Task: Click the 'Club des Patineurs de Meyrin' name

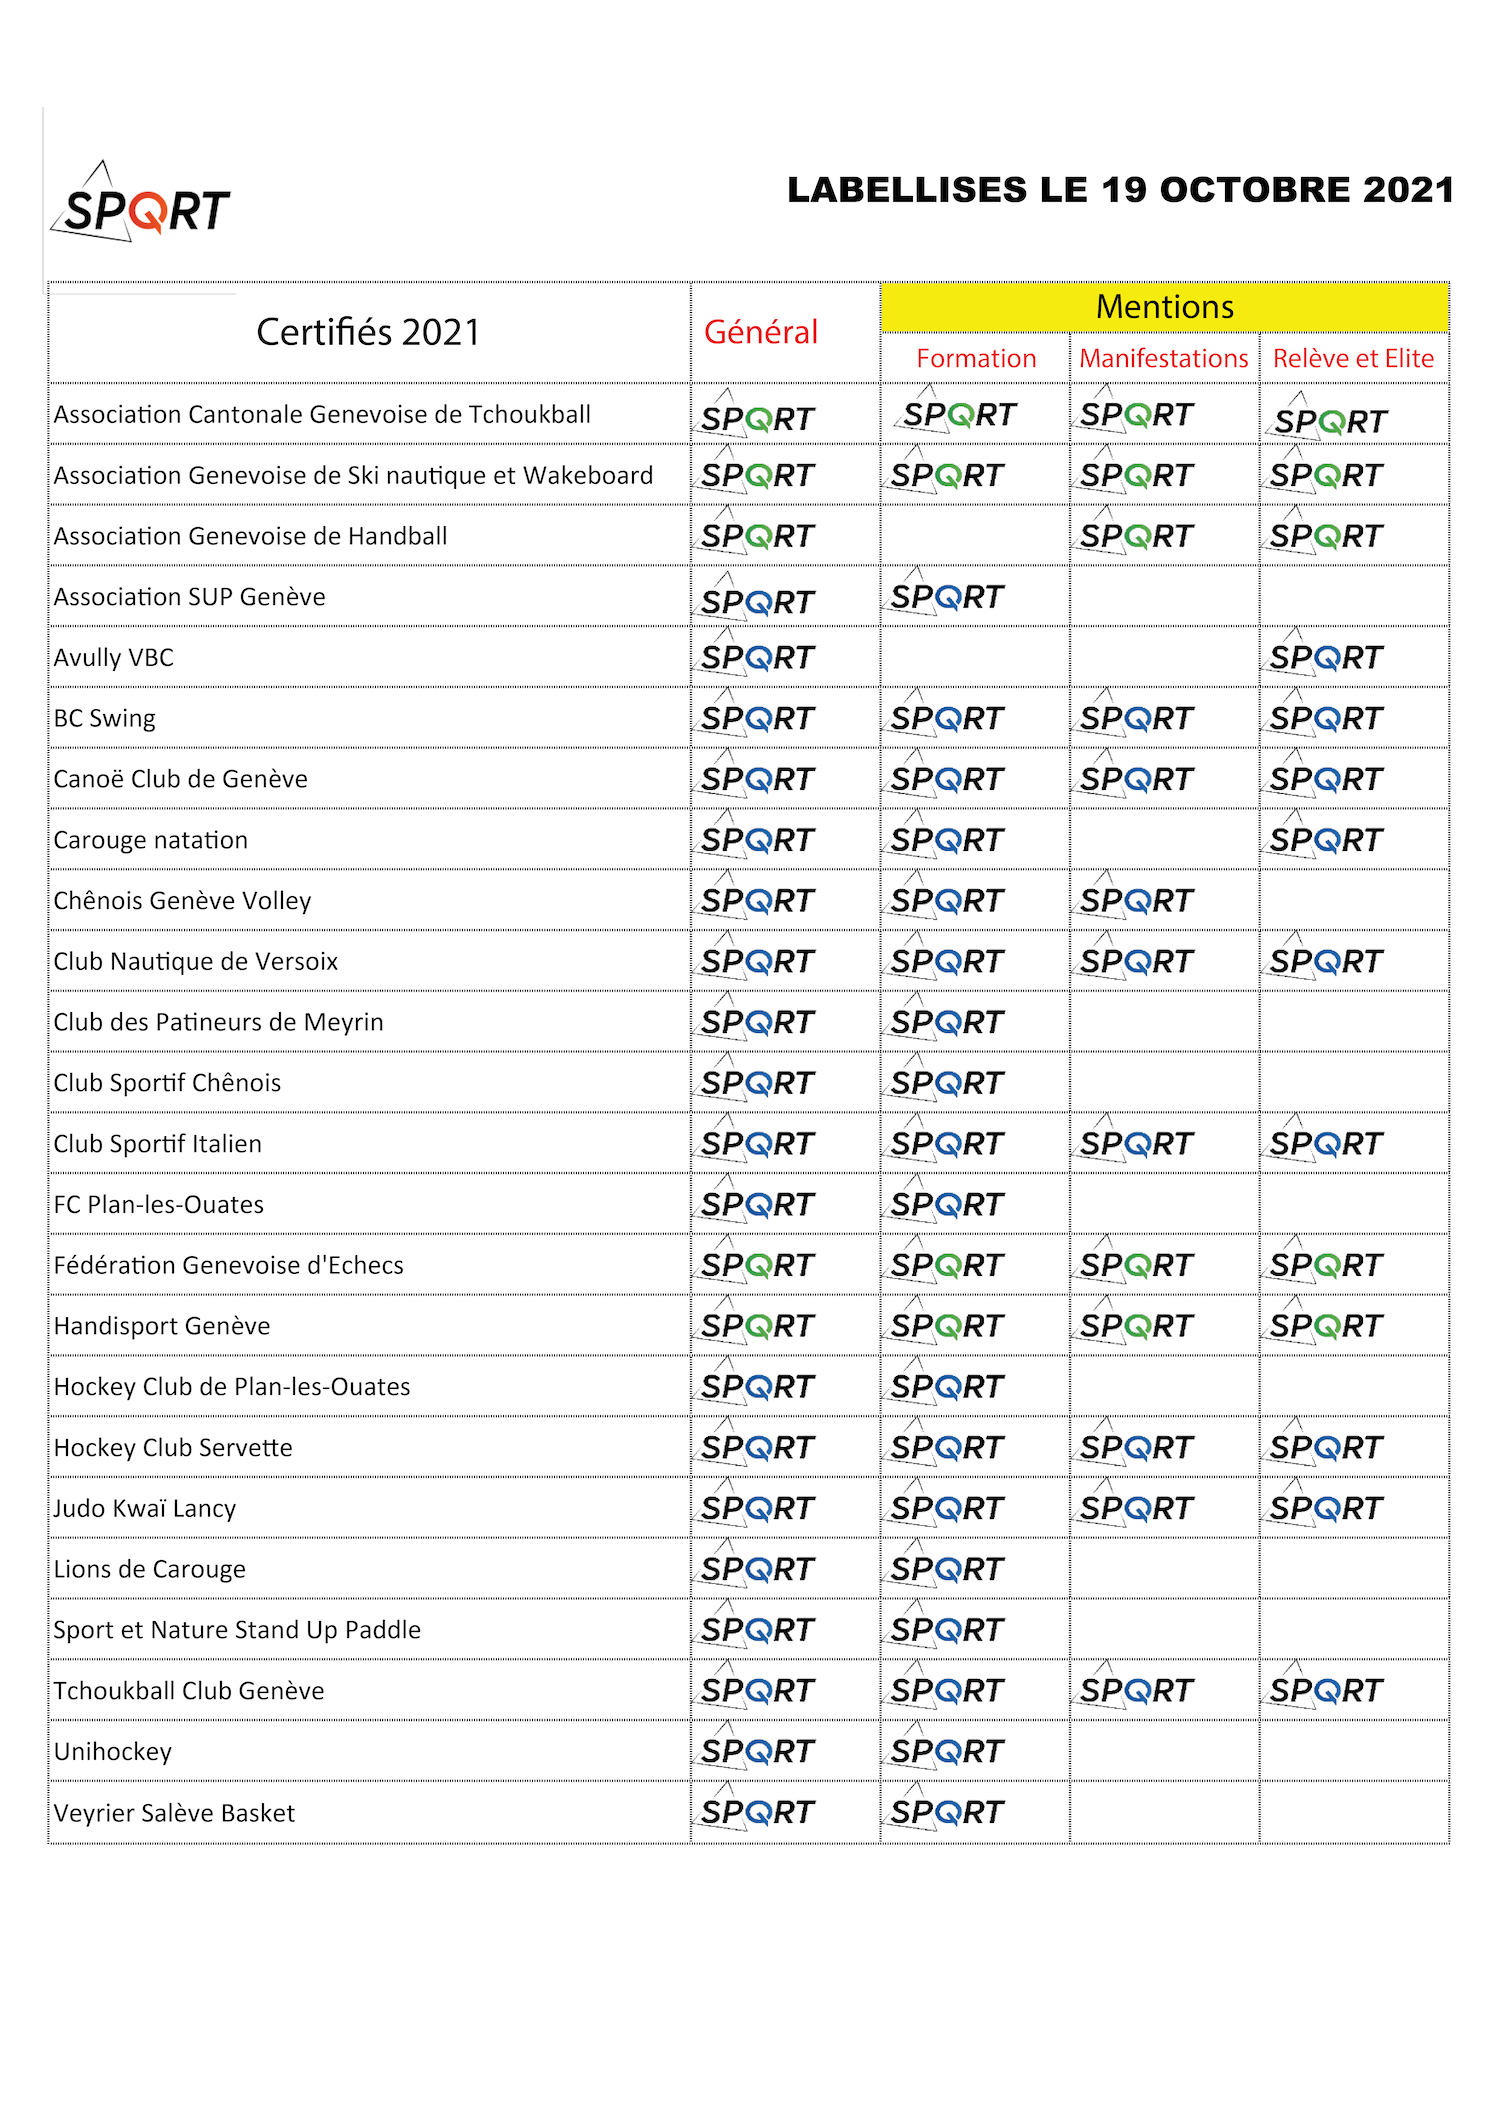Action: pos(218,1022)
